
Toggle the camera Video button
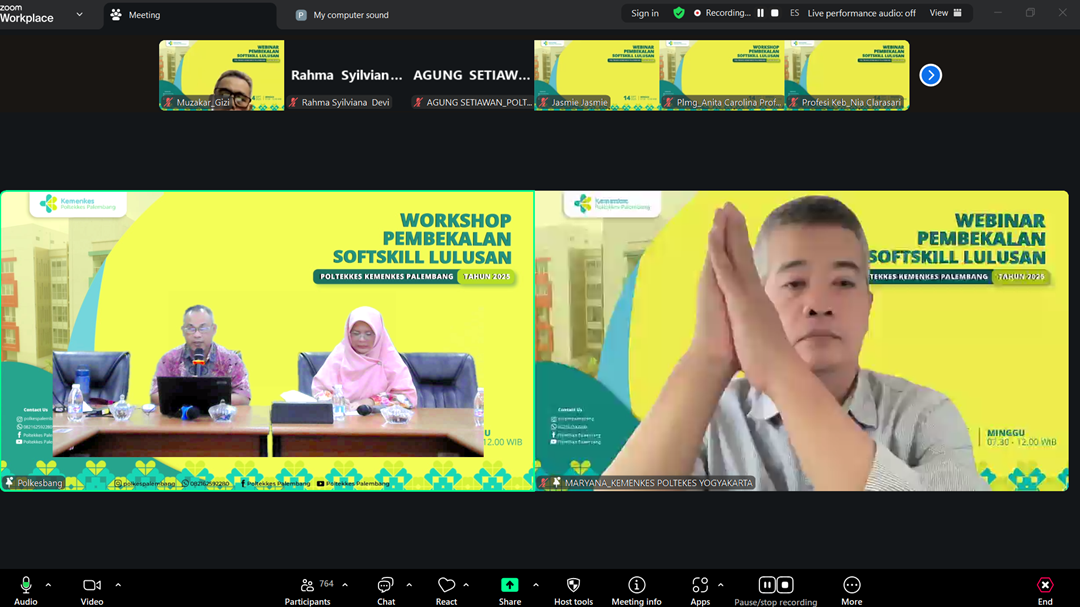(92, 590)
